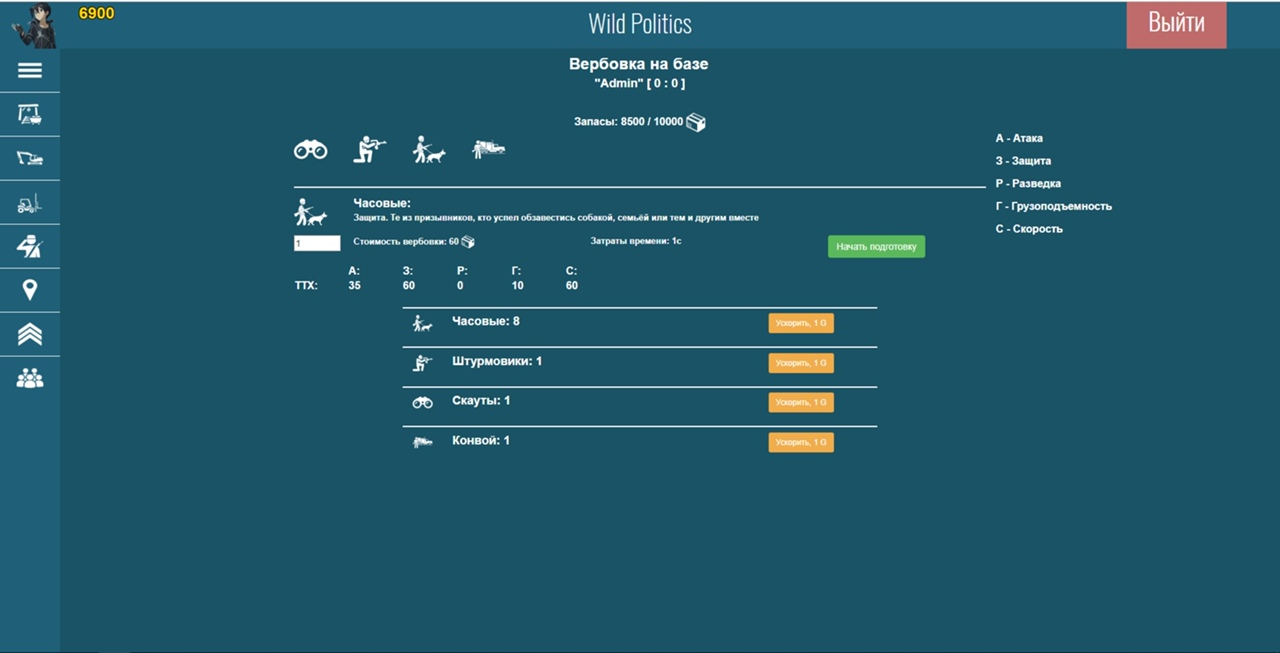Viewport: 1280px width, 653px height.
Task: Click the "Штурмовики: 1" queue entry text
Action: point(497,361)
